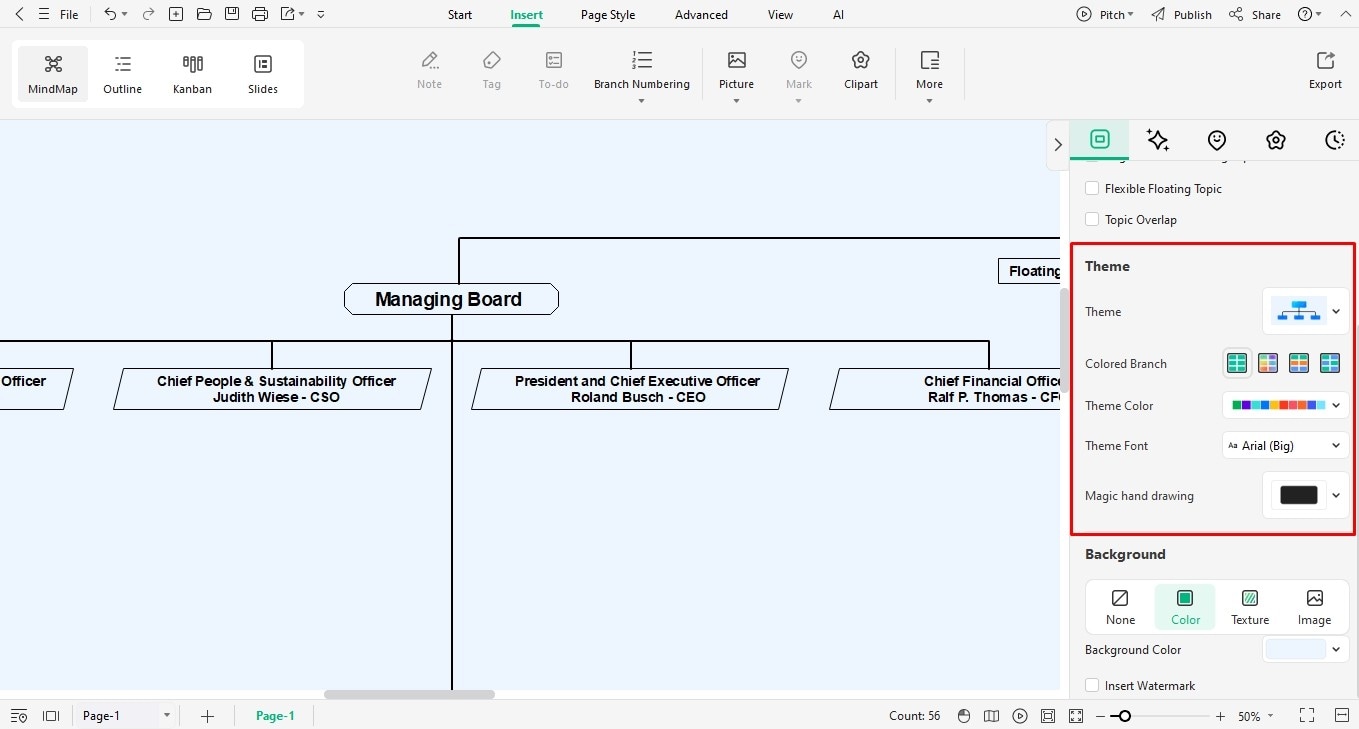Image resolution: width=1359 pixels, height=729 pixels.
Task: Select the Managing Board node
Action: pos(451,299)
